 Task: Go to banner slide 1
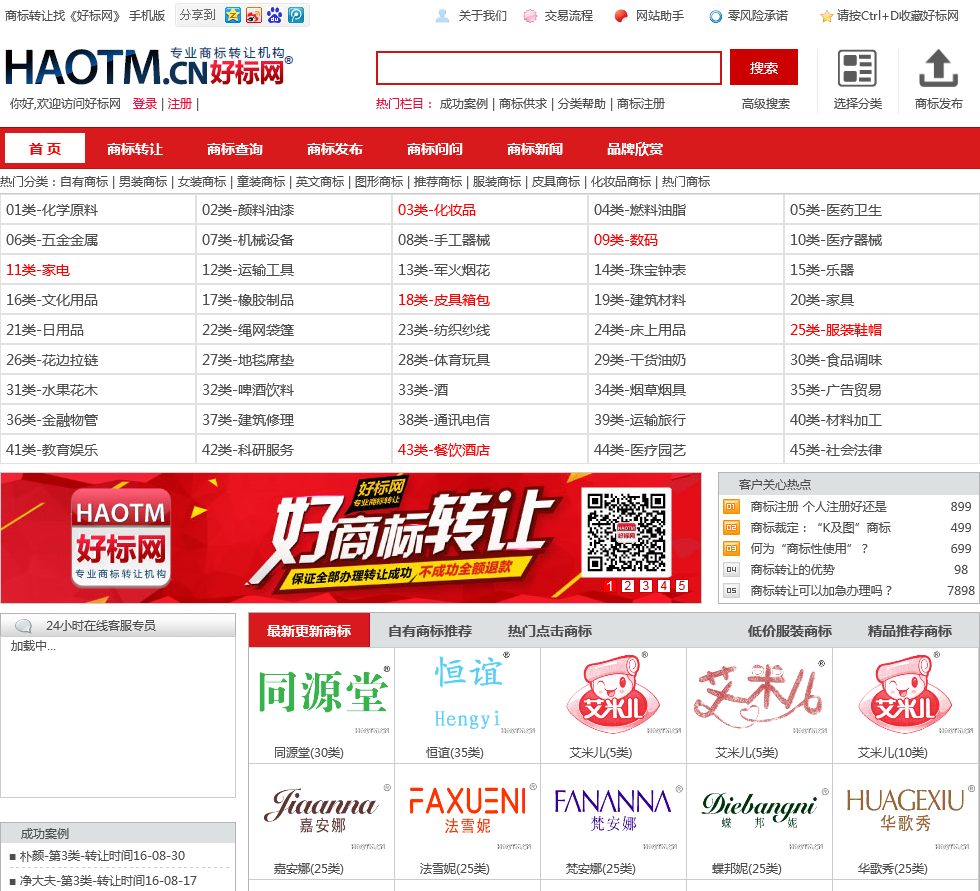click(610, 585)
